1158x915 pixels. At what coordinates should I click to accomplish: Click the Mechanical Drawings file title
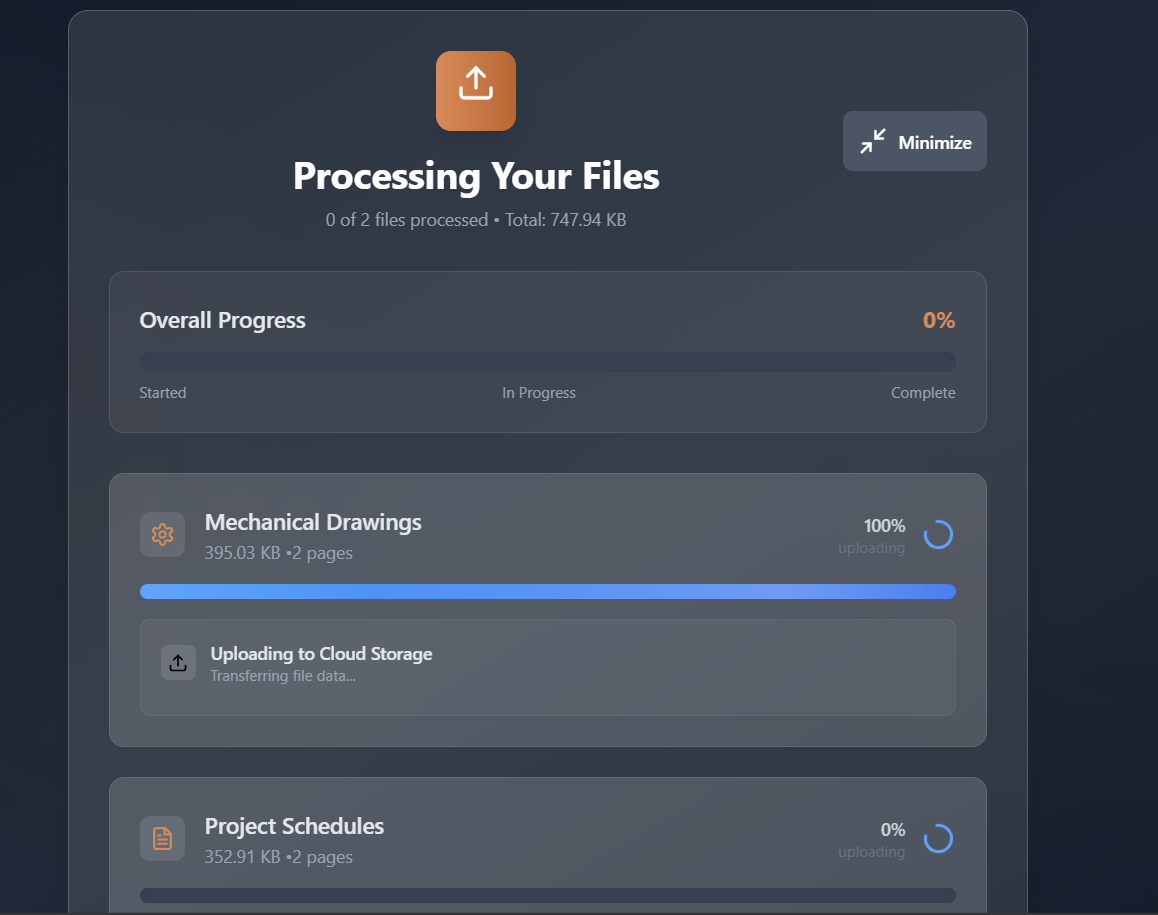click(313, 522)
